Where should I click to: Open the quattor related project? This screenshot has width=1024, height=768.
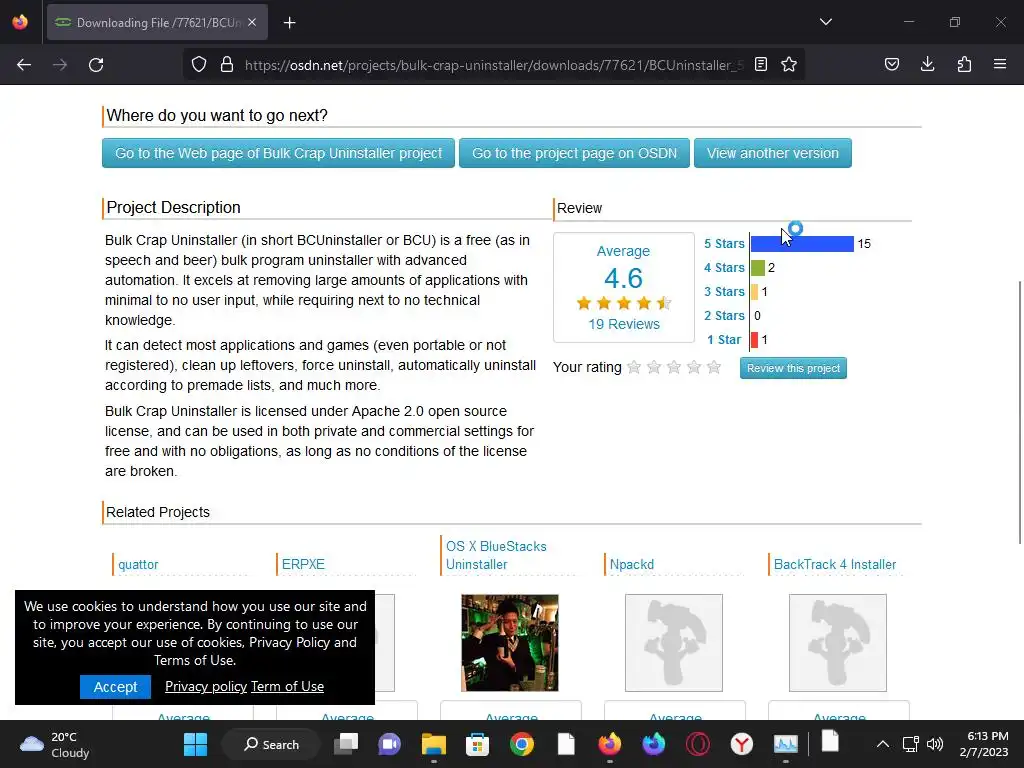[x=138, y=564]
